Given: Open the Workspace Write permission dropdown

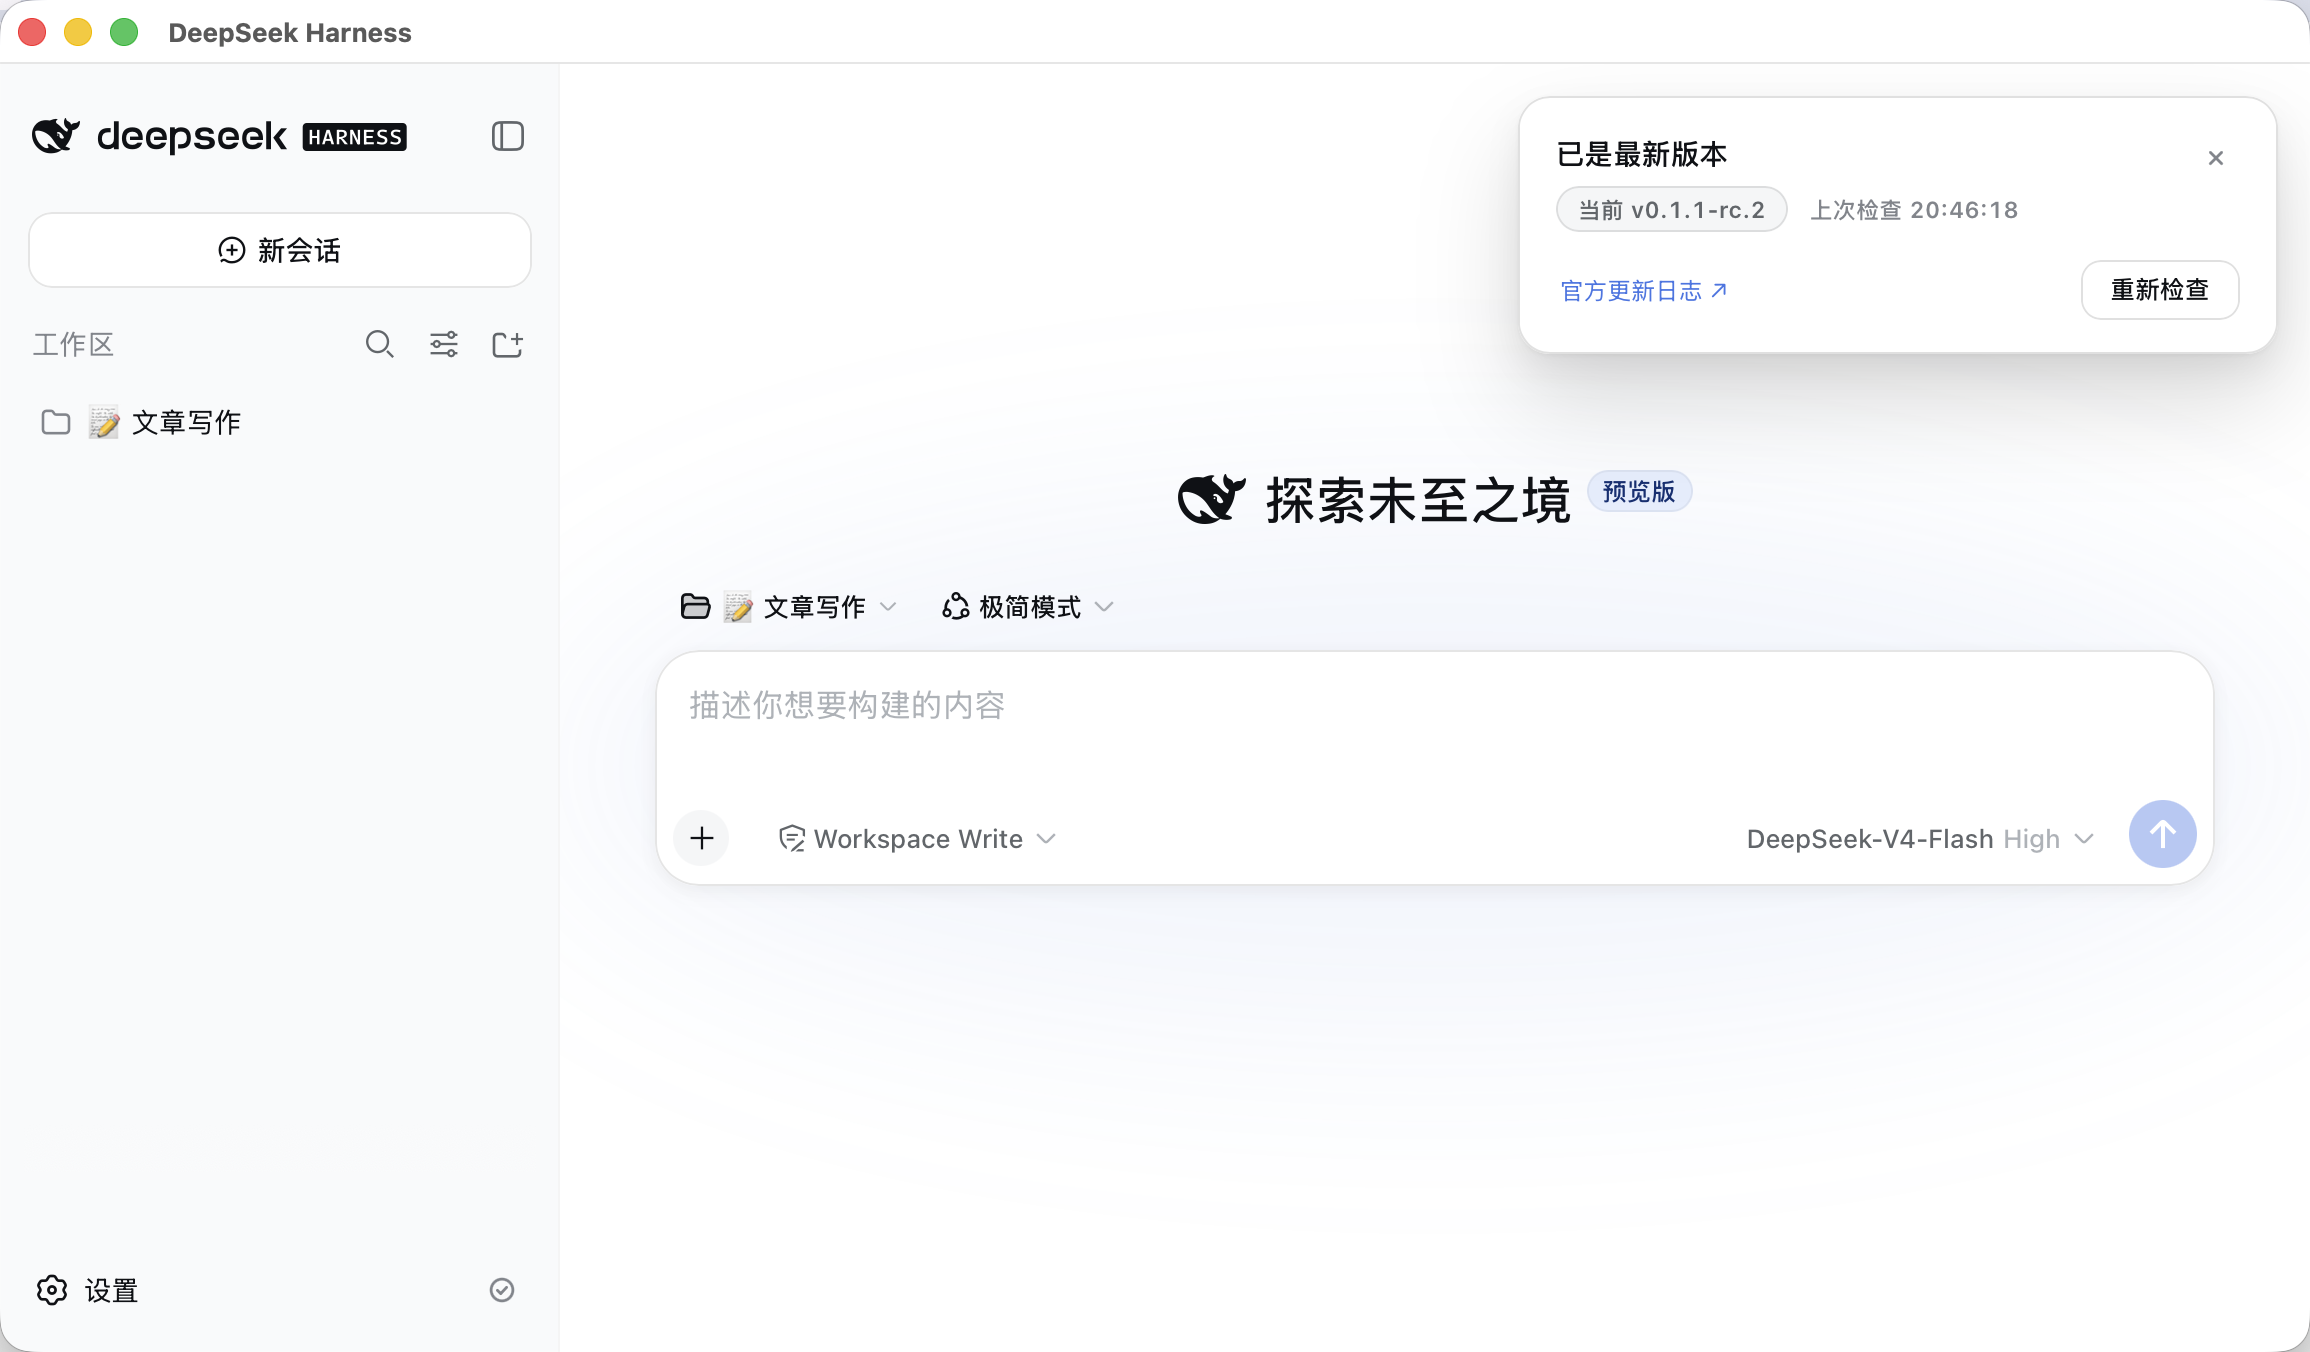Looking at the screenshot, I should pyautogui.click(x=917, y=838).
